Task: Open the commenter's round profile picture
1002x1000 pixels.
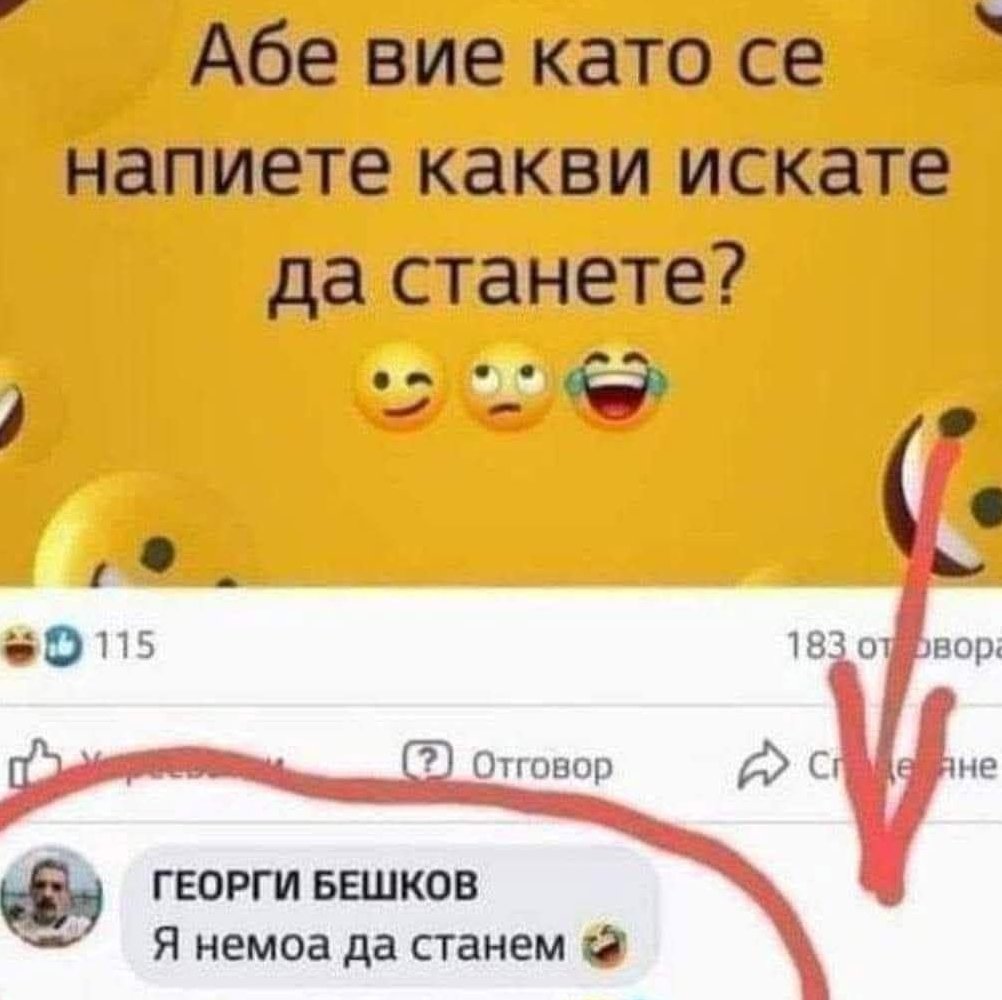Action: click(x=50, y=898)
